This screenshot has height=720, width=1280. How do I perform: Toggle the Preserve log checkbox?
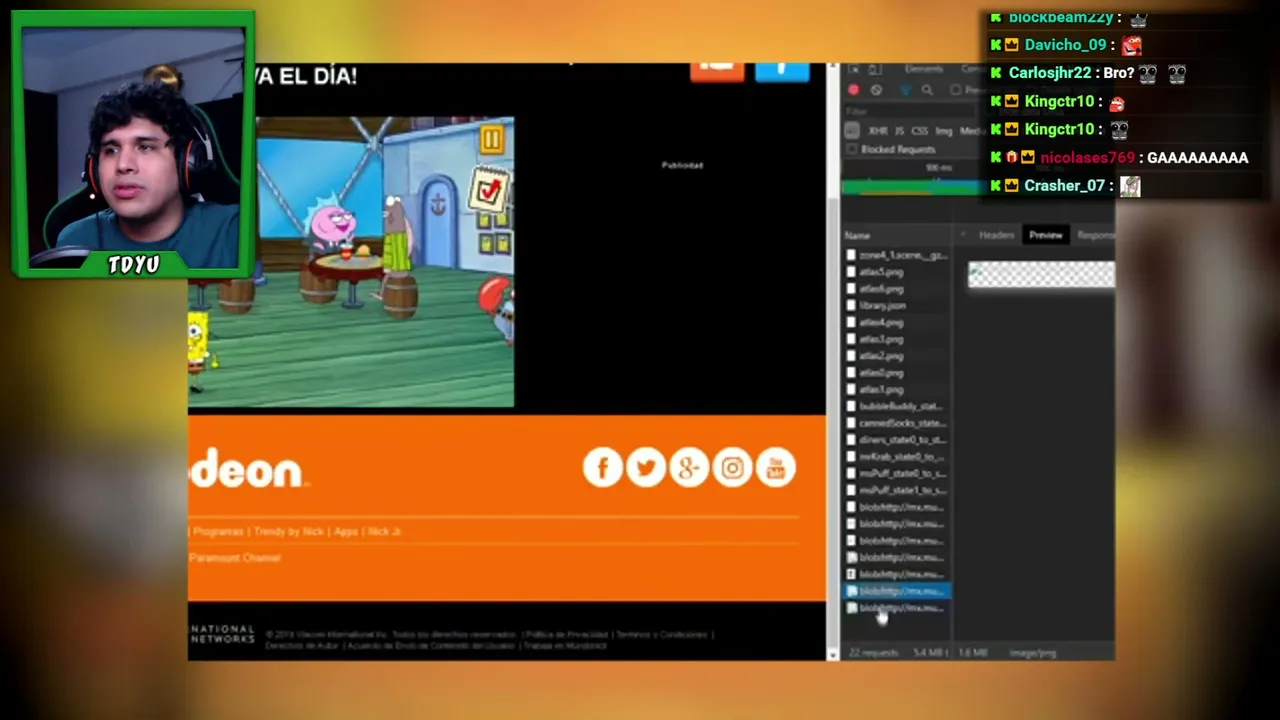(956, 90)
